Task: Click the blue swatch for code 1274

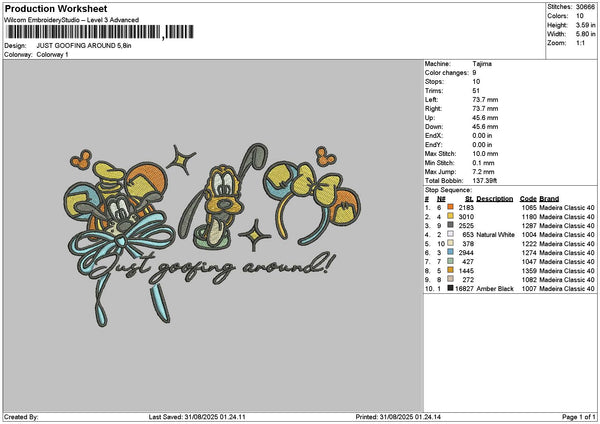Action: pyautogui.click(x=450, y=252)
